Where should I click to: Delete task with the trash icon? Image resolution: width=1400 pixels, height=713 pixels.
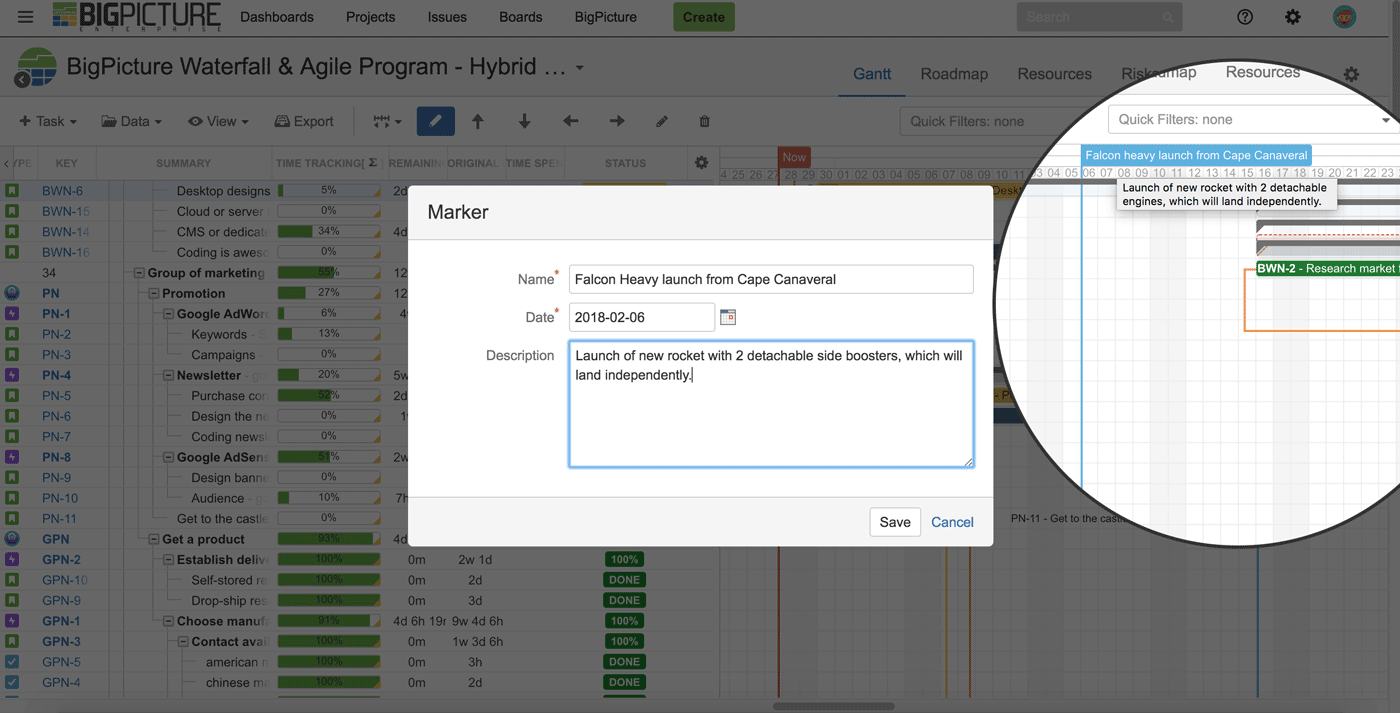coord(704,121)
